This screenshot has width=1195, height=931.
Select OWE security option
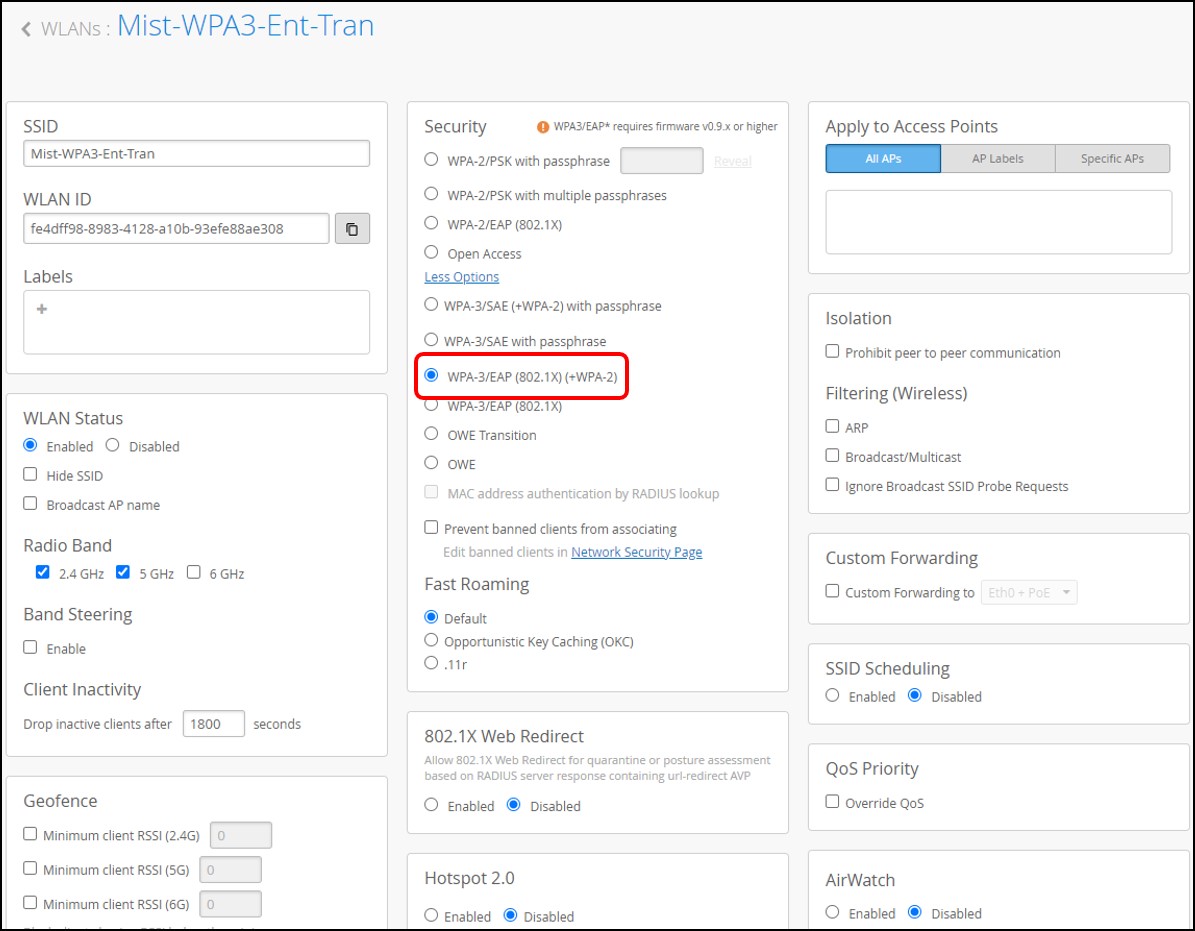click(431, 462)
